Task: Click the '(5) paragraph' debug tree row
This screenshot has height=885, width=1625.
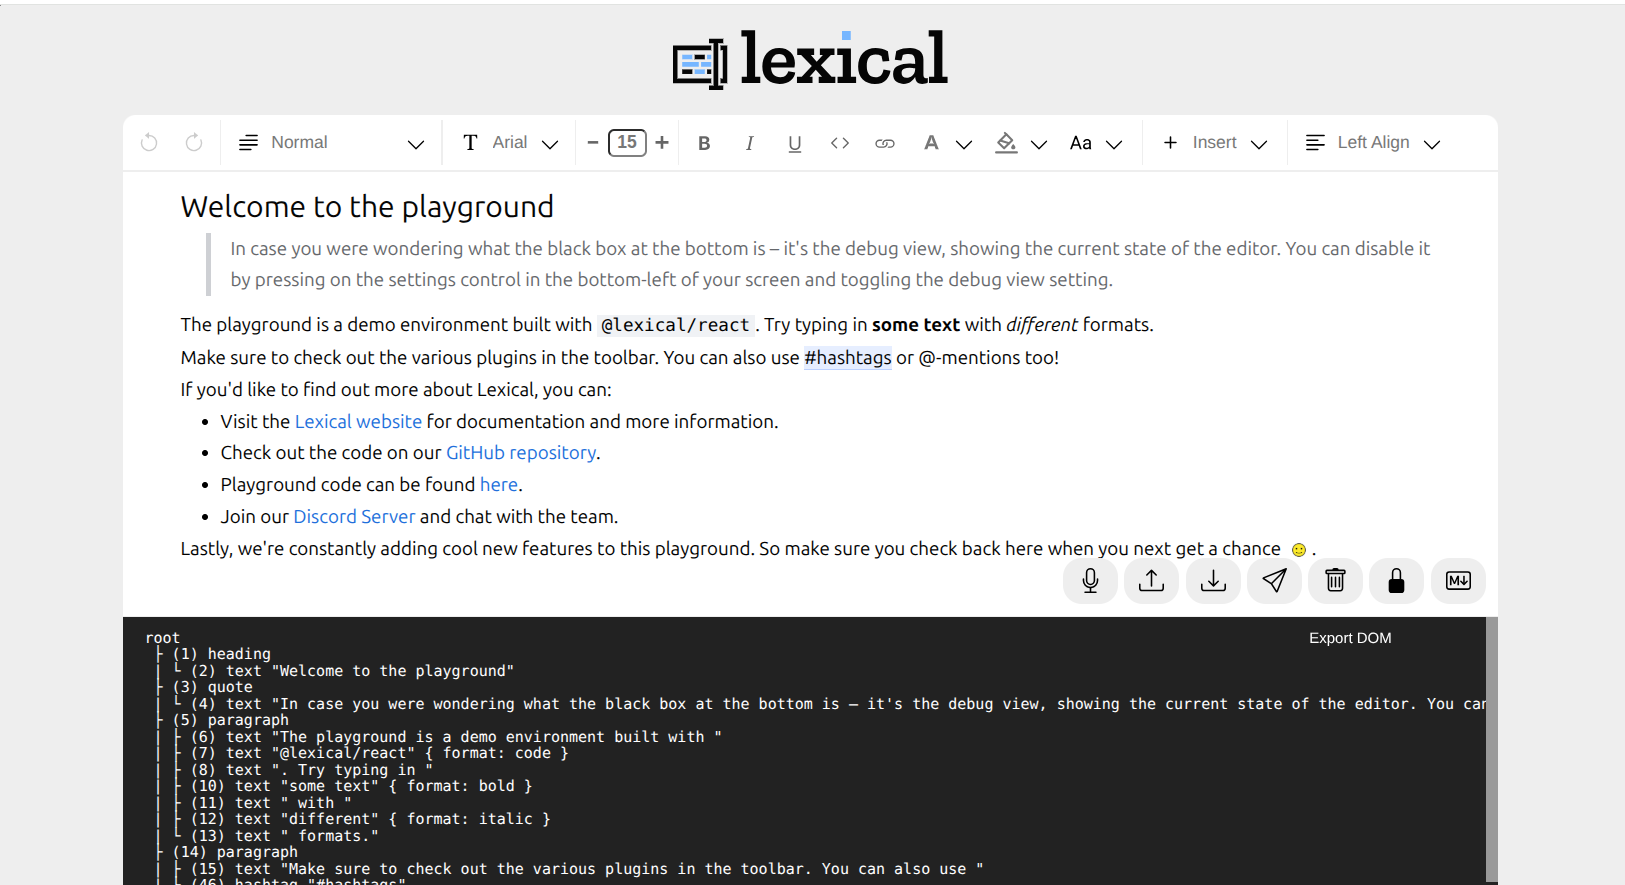Action: (230, 720)
